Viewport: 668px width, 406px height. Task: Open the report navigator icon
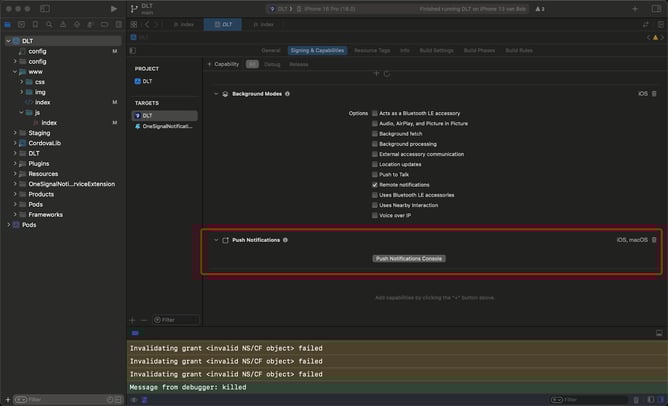118,25
